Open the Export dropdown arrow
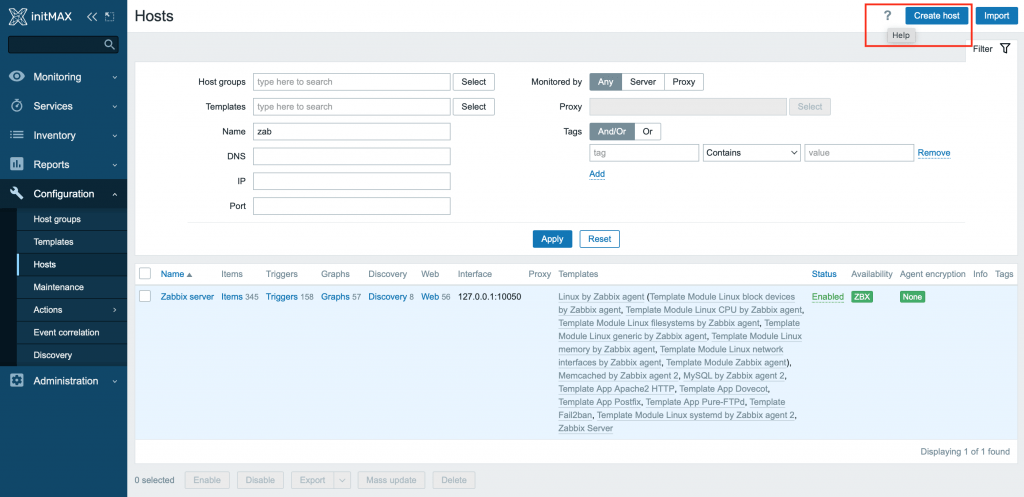The height and width of the screenshot is (497, 1024). pyautogui.click(x=342, y=480)
